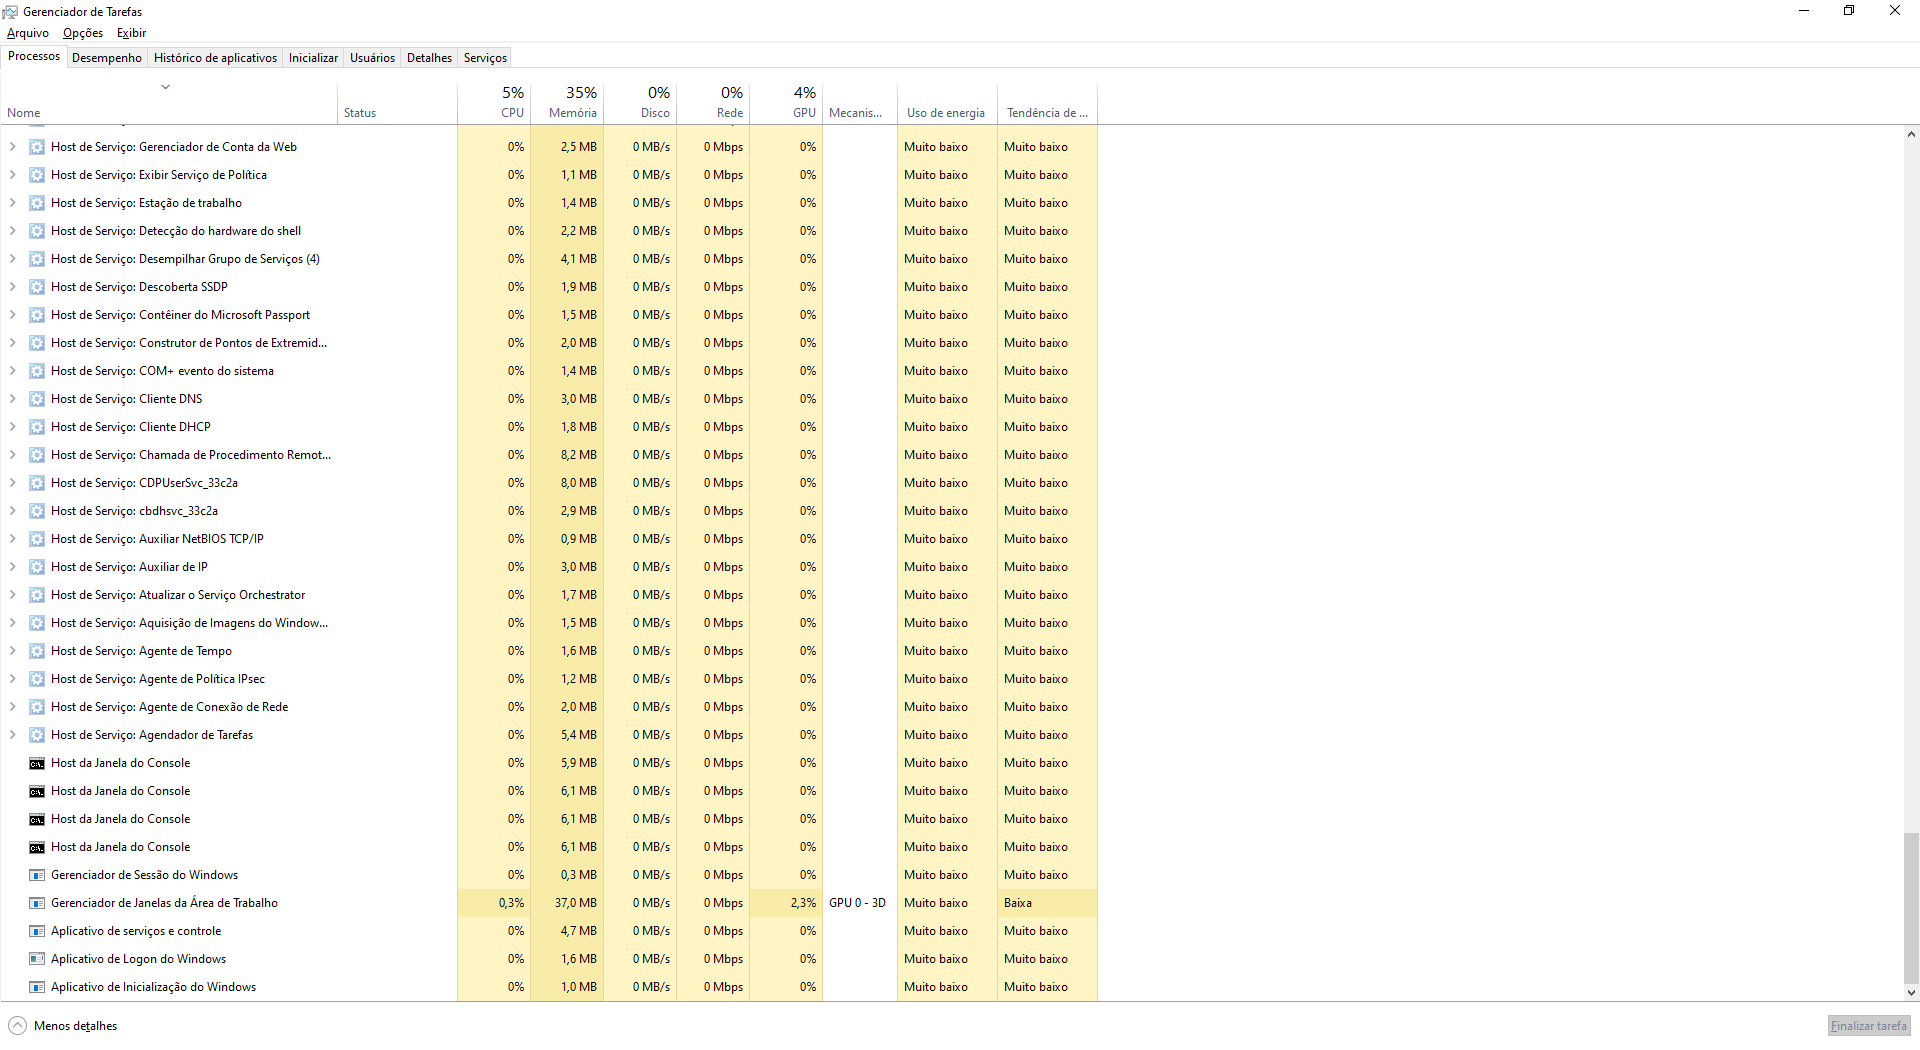
Task: Click the Agendador de Tarefas service icon
Action: coord(37,735)
